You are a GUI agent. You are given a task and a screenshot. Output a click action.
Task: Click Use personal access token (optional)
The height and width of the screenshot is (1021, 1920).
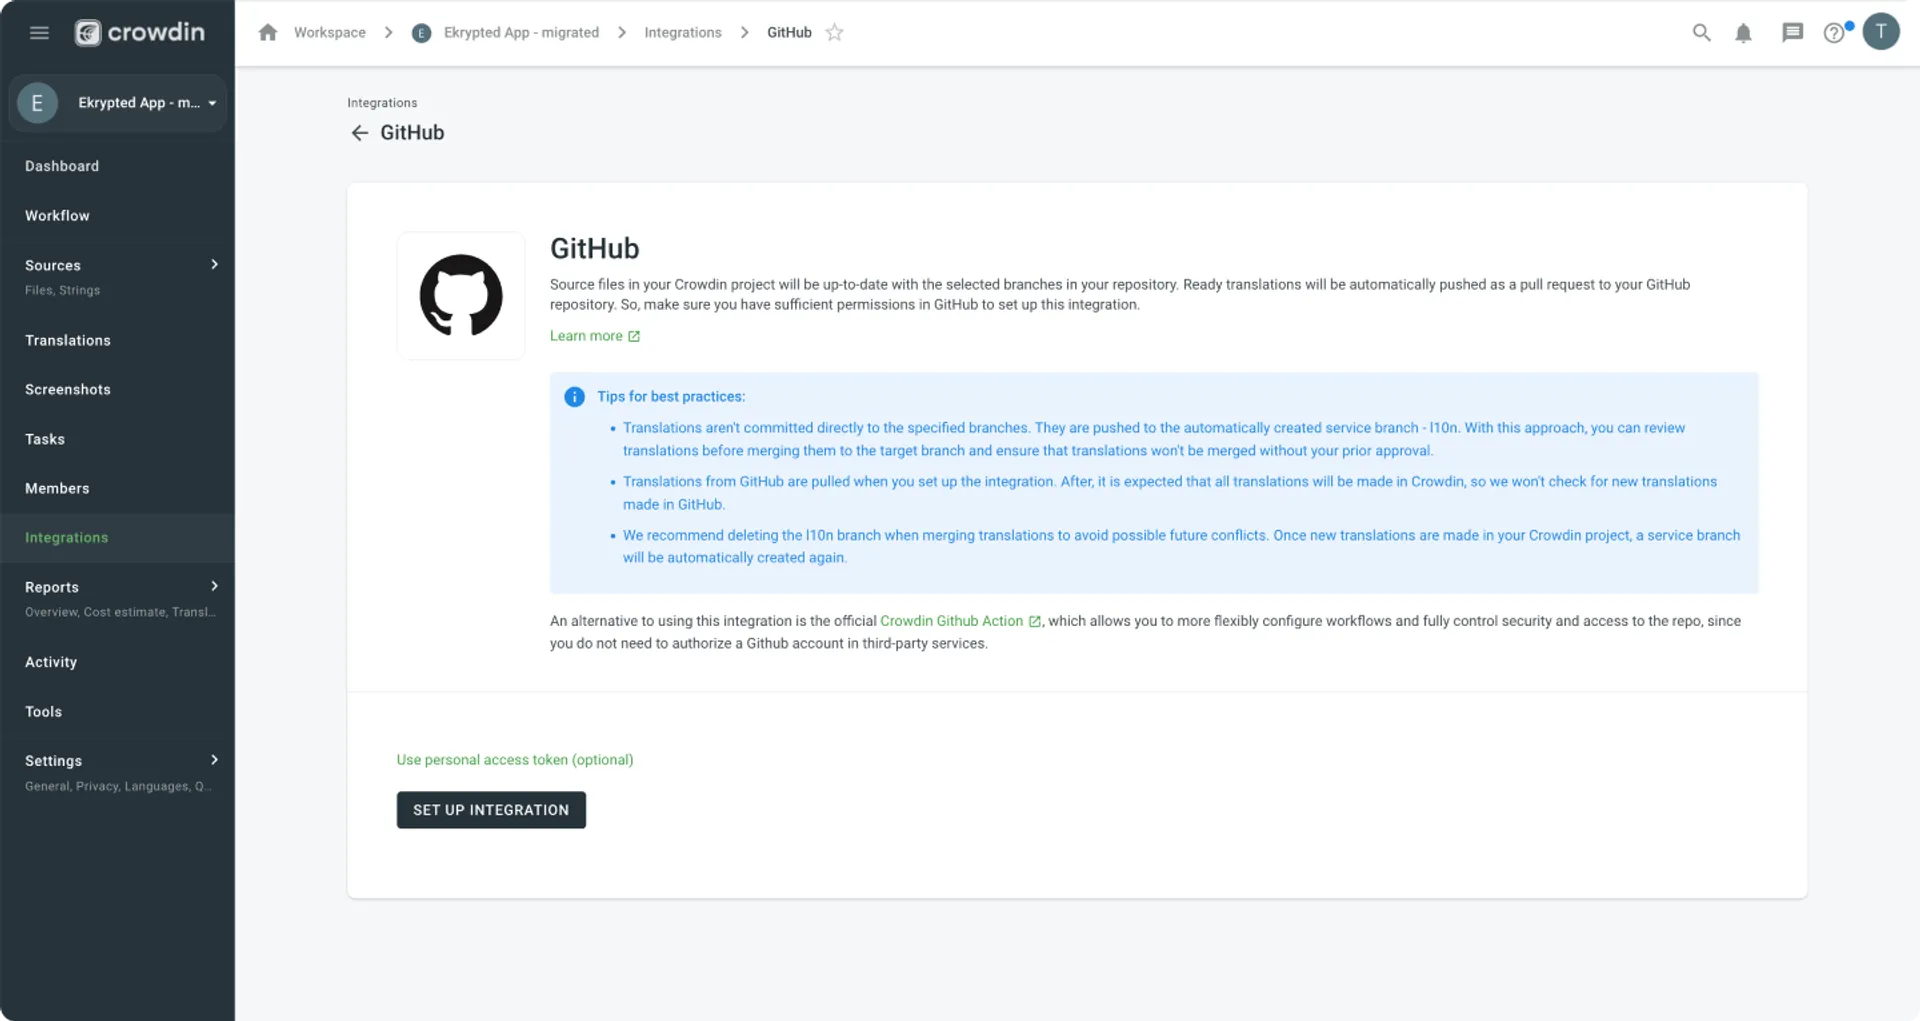[515, 761]
